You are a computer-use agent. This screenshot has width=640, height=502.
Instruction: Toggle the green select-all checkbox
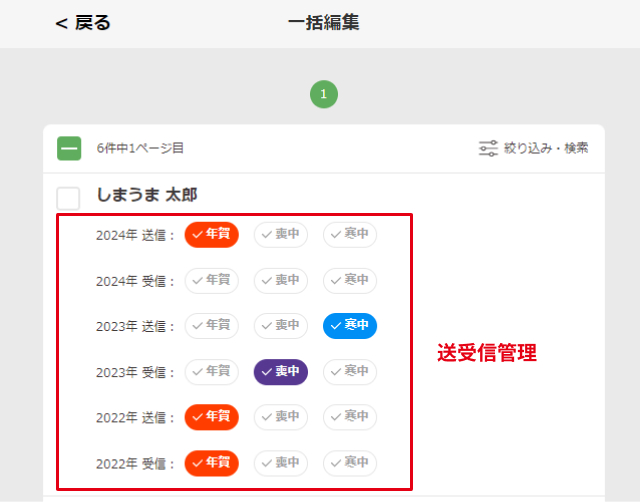point(69,148)
